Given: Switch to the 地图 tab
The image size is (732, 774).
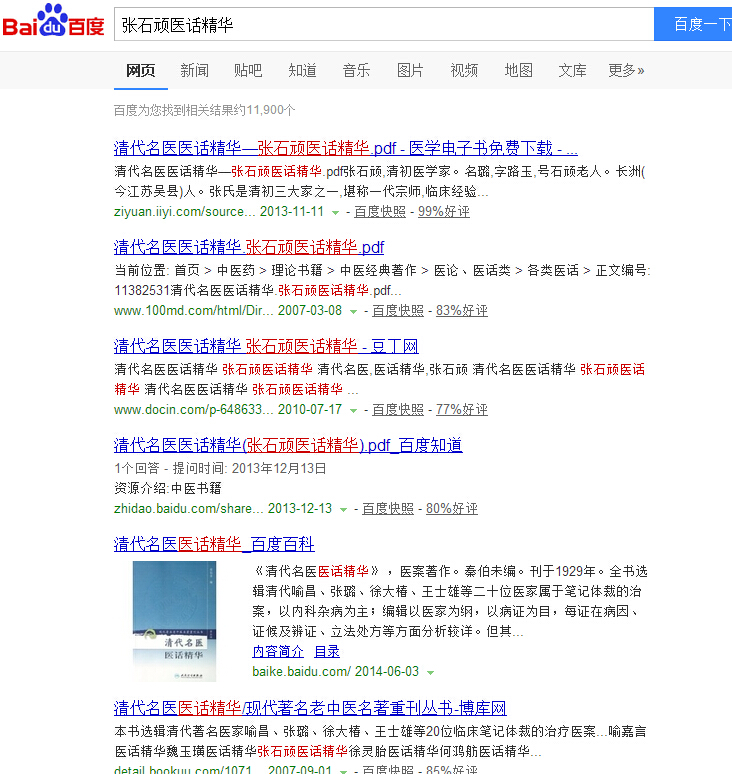Looking at the screenshot, I should click(518, 71).
